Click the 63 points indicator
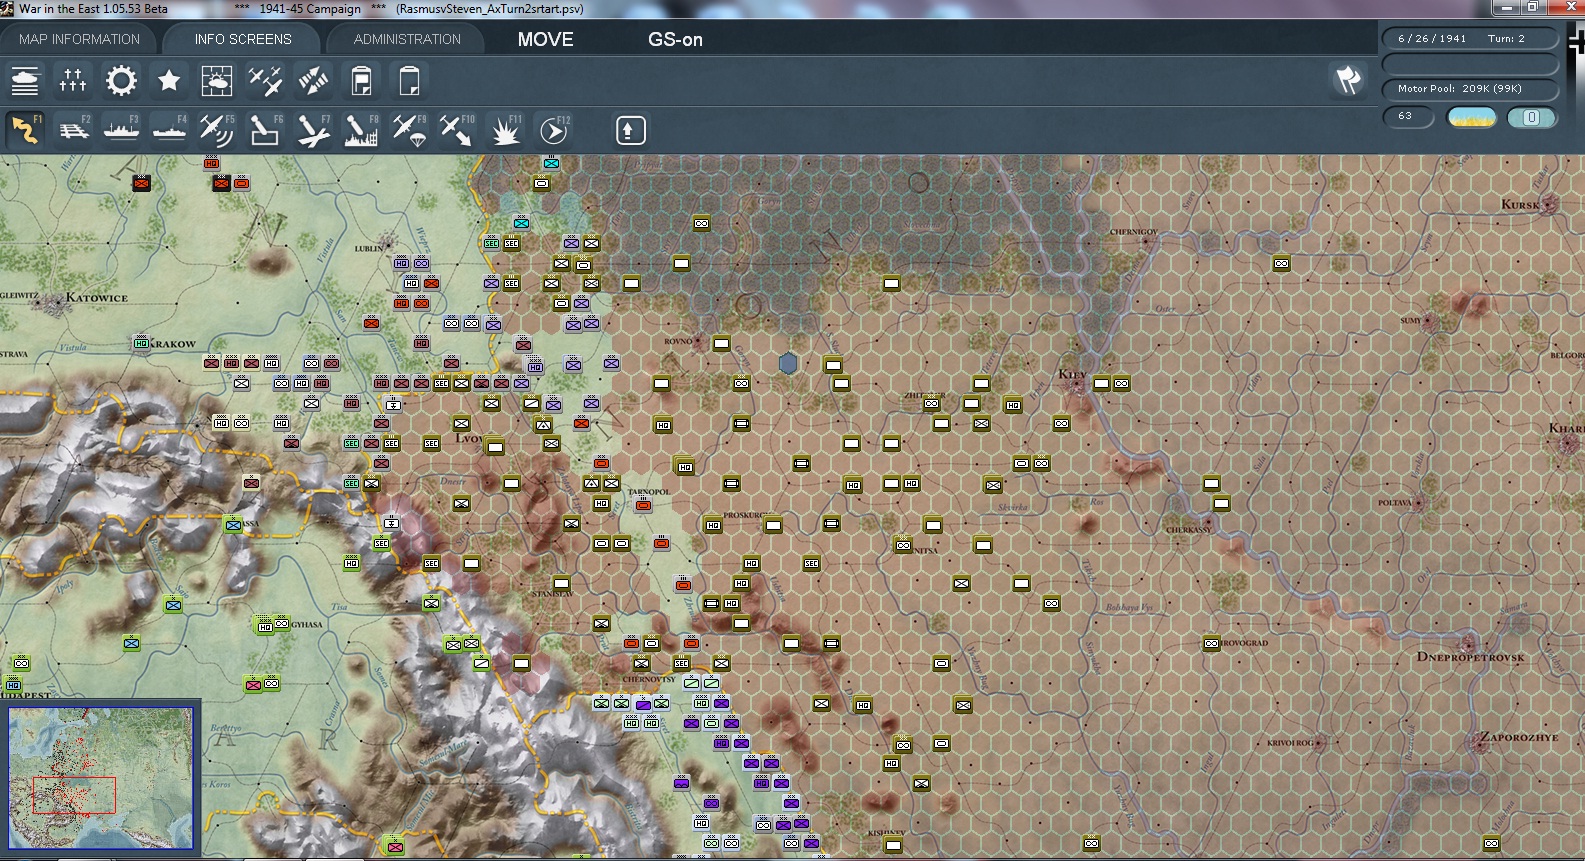 (1408, 117)
